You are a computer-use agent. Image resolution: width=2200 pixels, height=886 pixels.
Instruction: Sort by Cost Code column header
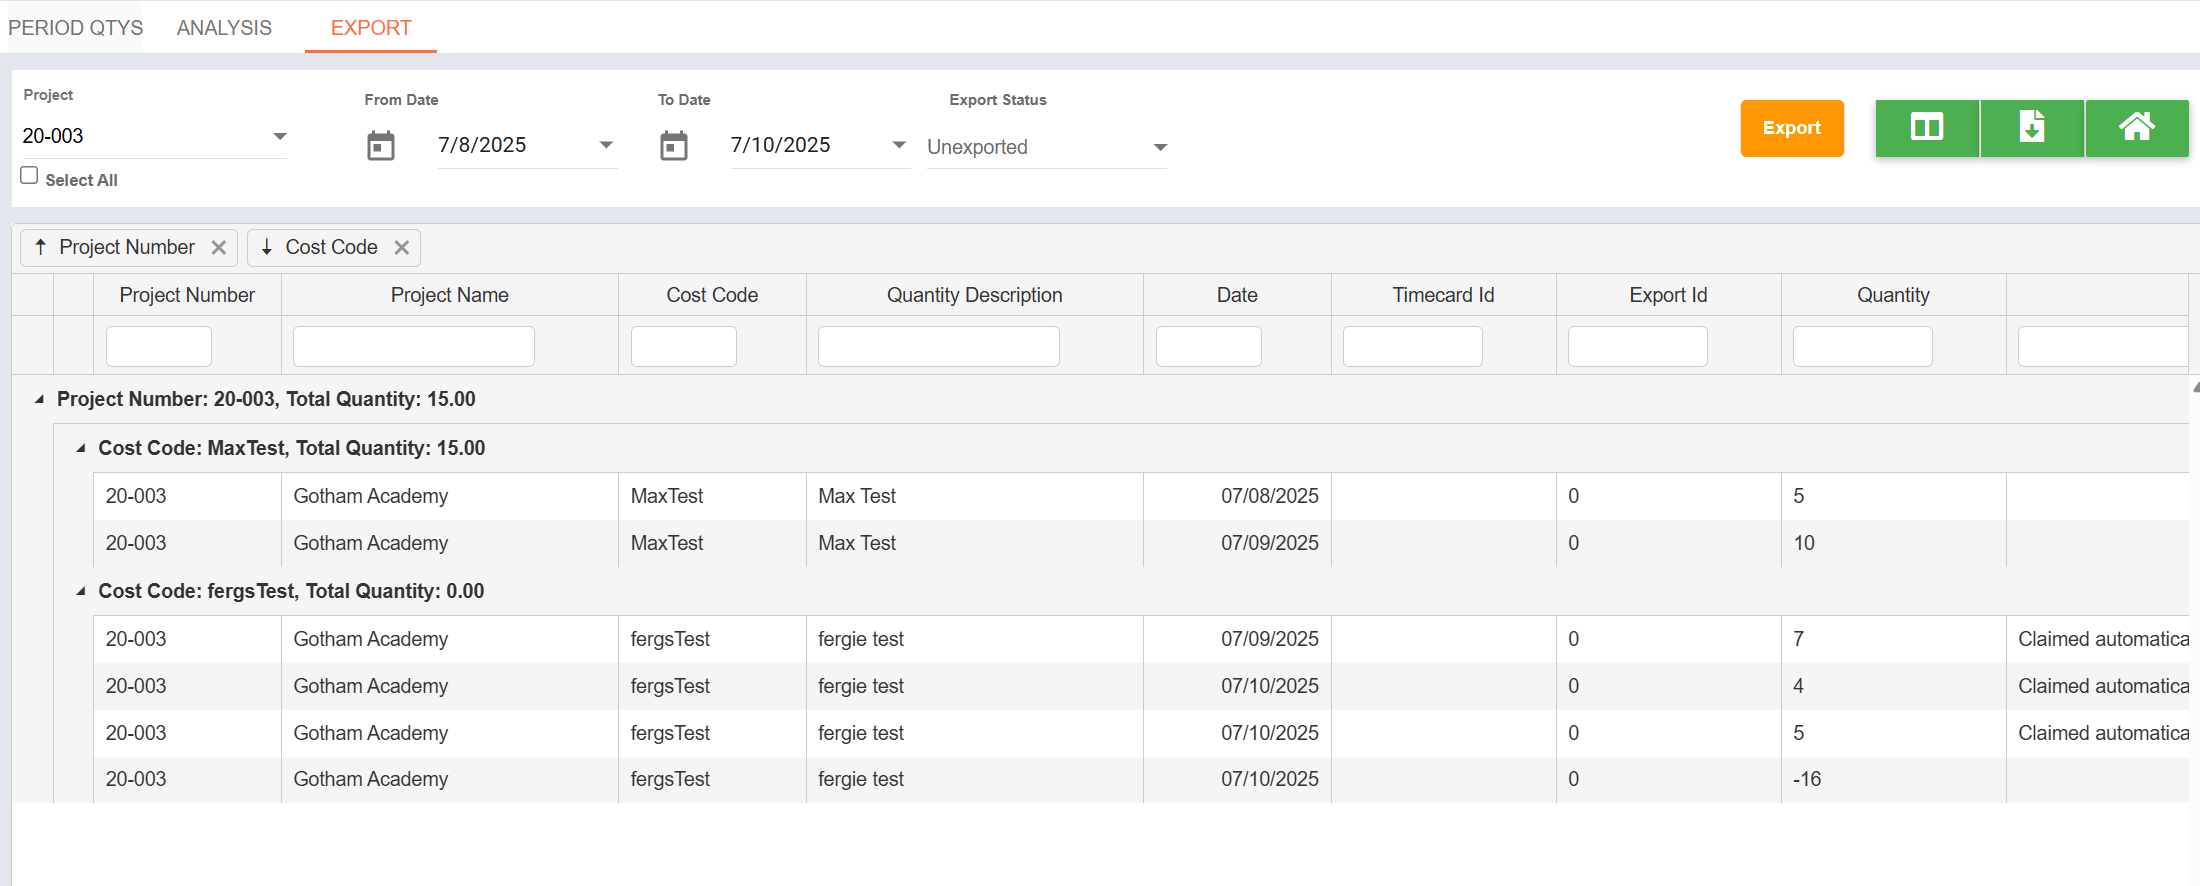click(712, 295)
